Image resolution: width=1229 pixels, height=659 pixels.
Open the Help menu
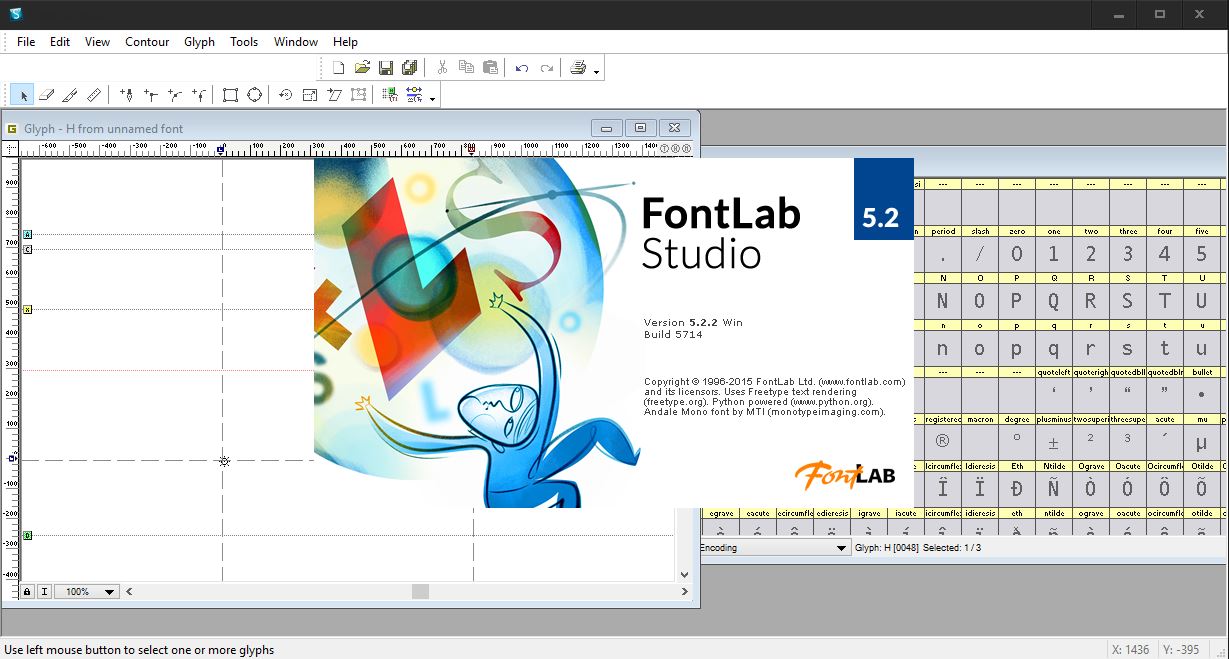pos(345,42)
